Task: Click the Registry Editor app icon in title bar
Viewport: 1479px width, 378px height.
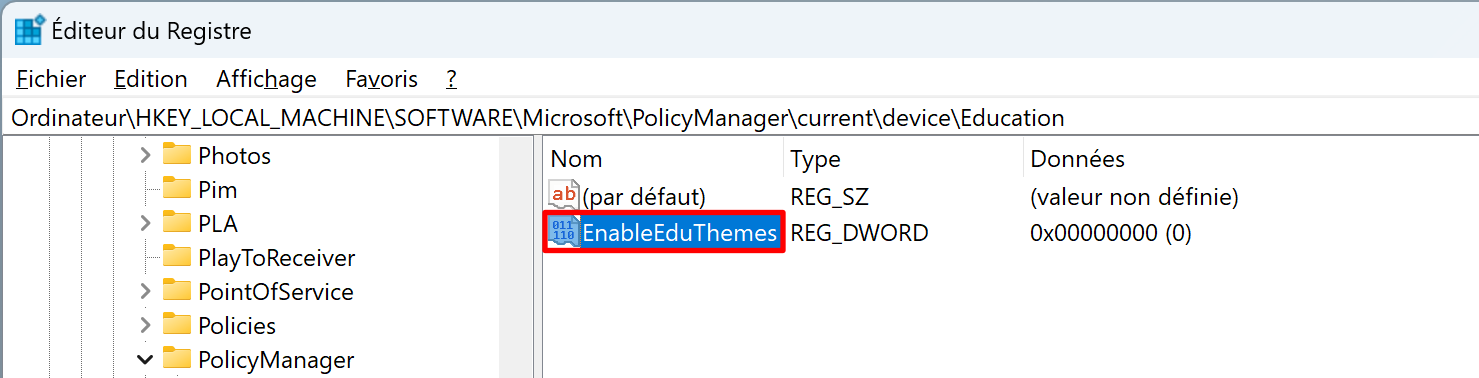Action: coord(28,31)
